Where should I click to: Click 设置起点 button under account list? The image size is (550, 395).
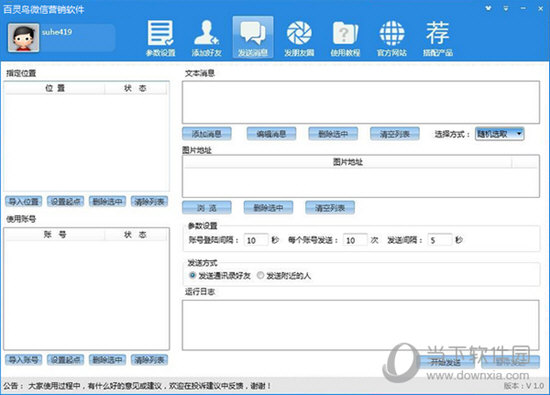coord(66,360)
